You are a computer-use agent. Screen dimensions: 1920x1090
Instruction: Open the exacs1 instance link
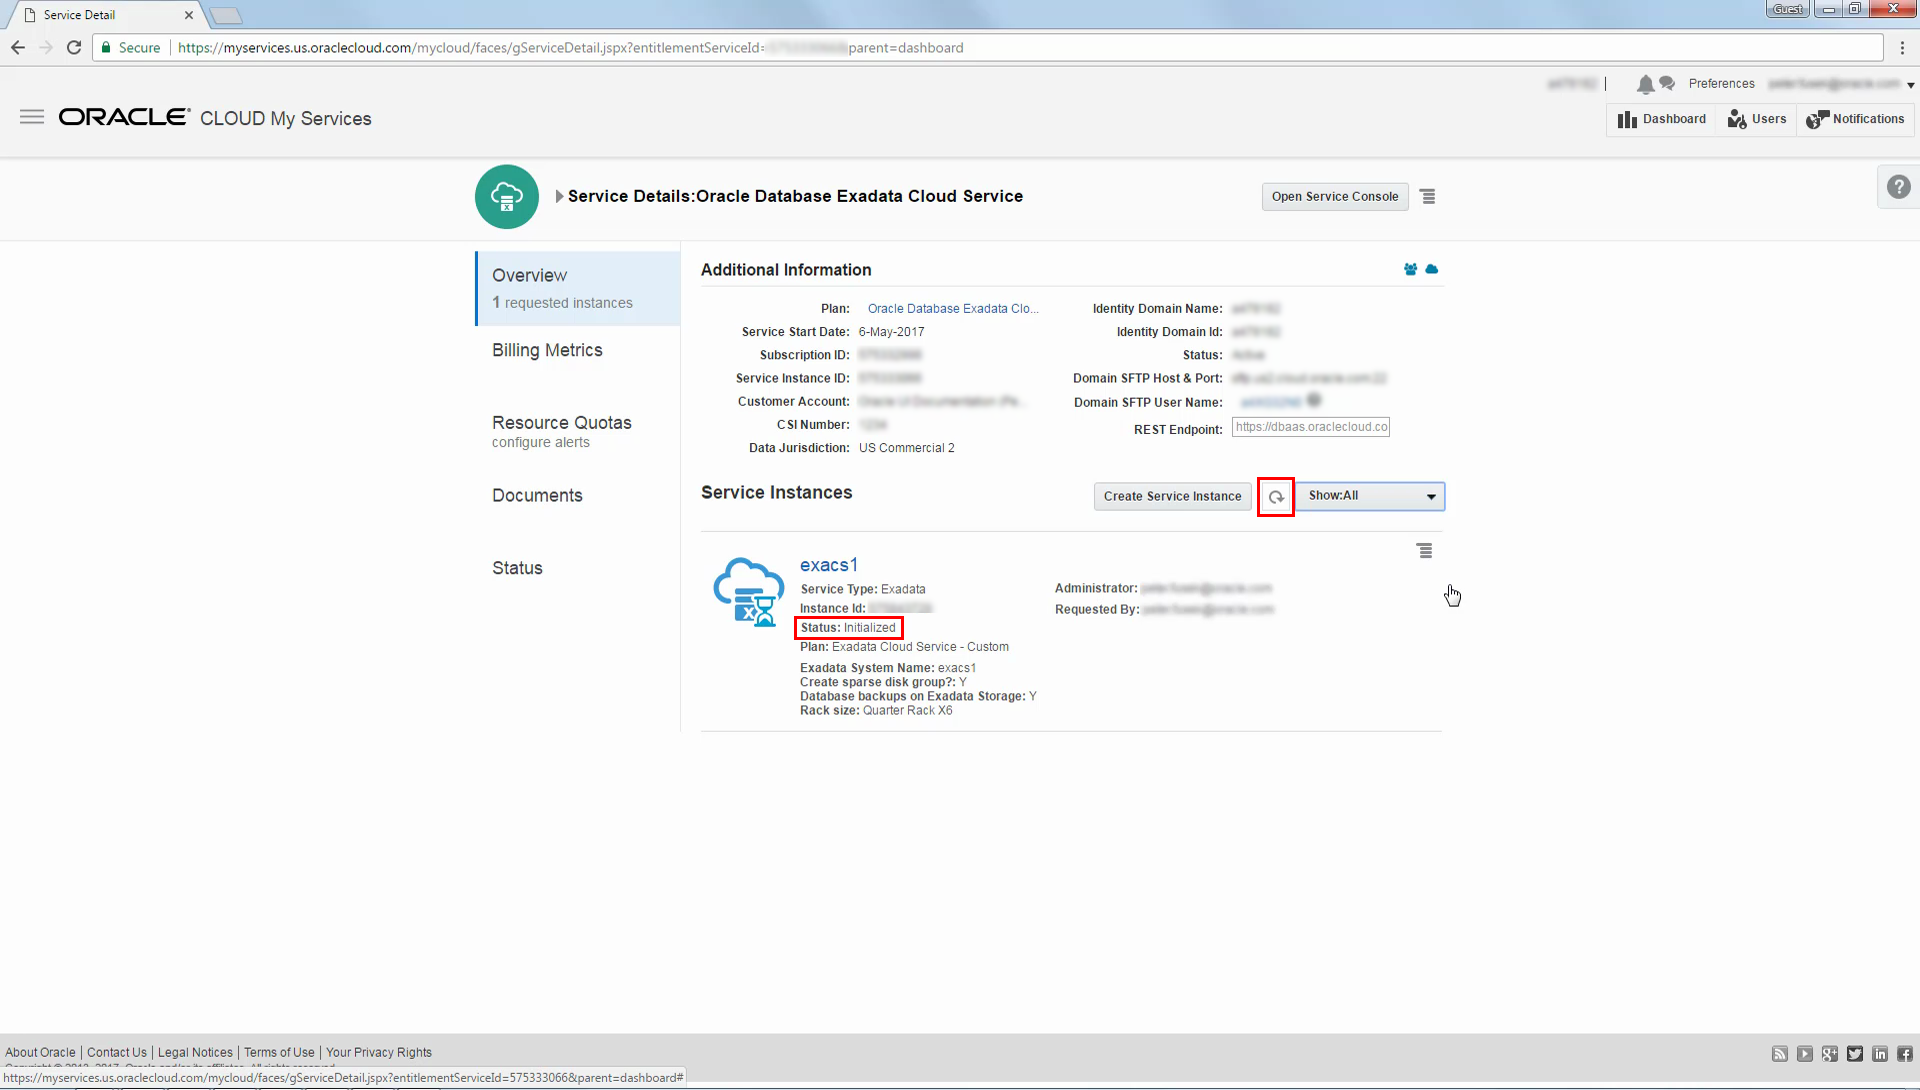pyautogui.click(x=829, y=565)
